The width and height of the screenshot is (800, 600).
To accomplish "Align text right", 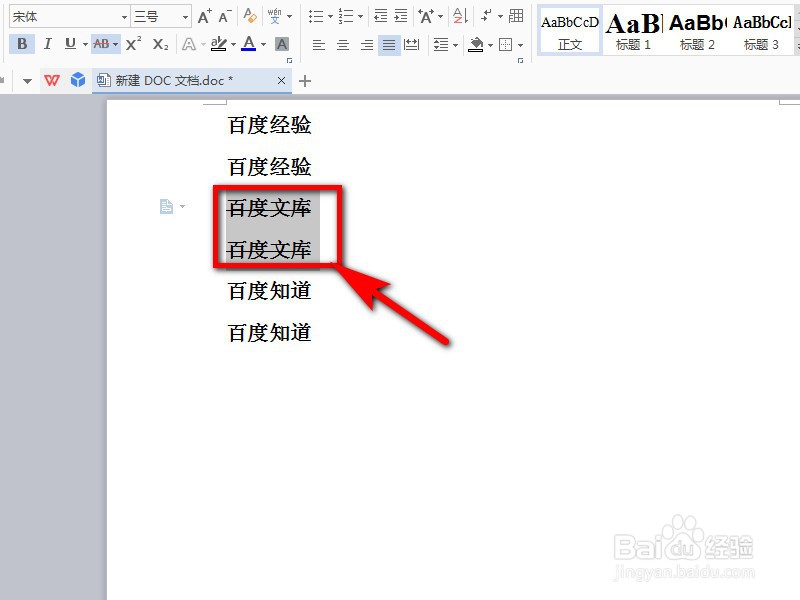I will 366,45.
